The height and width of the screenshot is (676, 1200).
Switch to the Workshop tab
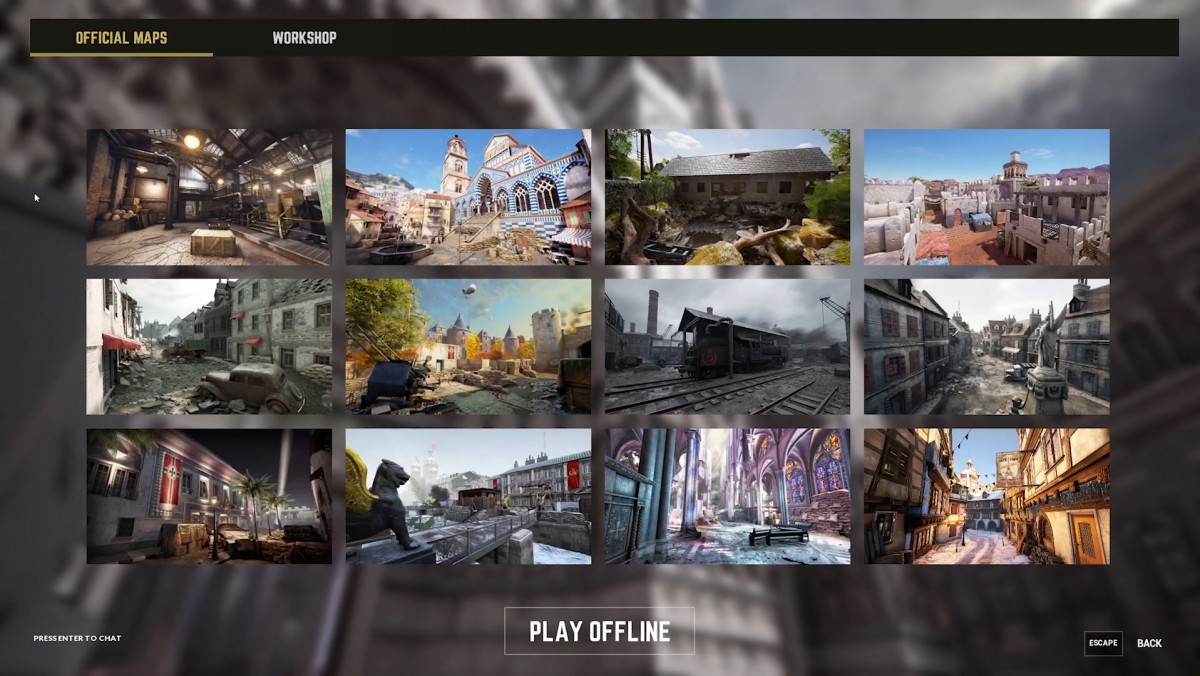coord(304,38)
